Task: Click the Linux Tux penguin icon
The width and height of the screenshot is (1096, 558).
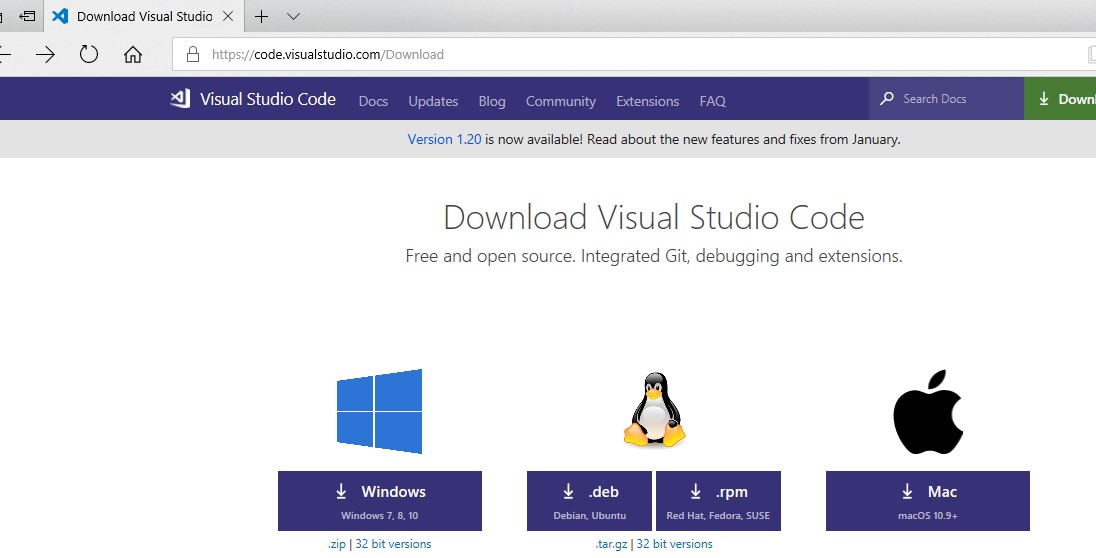Action: click(x=654, y=410)
